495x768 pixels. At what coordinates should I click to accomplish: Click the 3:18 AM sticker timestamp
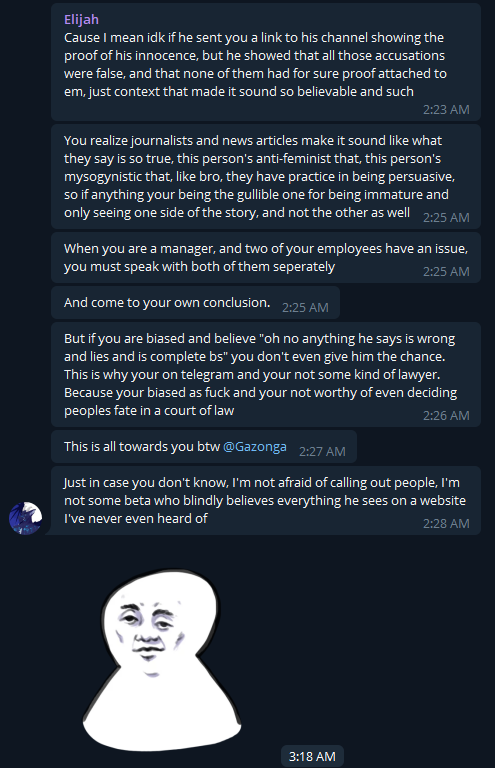[x=312, y=756]
